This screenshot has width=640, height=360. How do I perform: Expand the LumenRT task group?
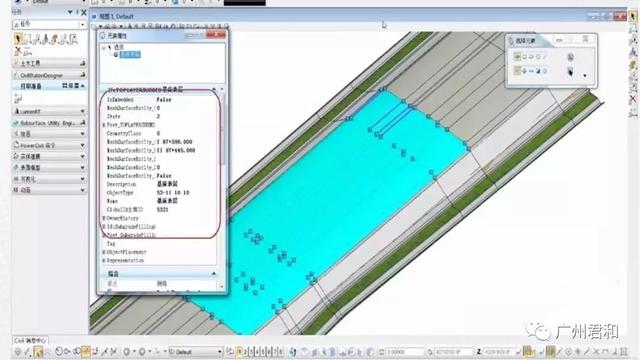point(49,111)
